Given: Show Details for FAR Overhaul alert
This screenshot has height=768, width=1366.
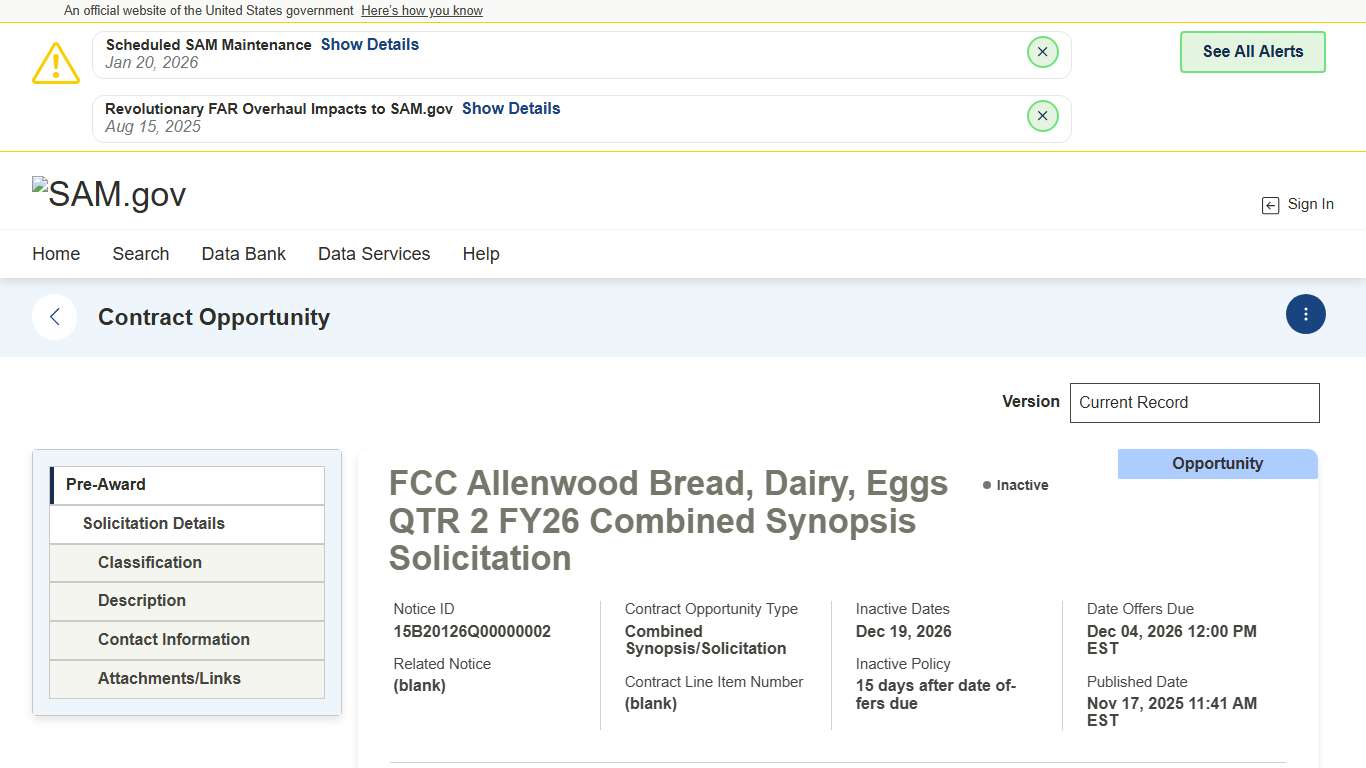Looking at the screenshot, I should coord(510,108).
